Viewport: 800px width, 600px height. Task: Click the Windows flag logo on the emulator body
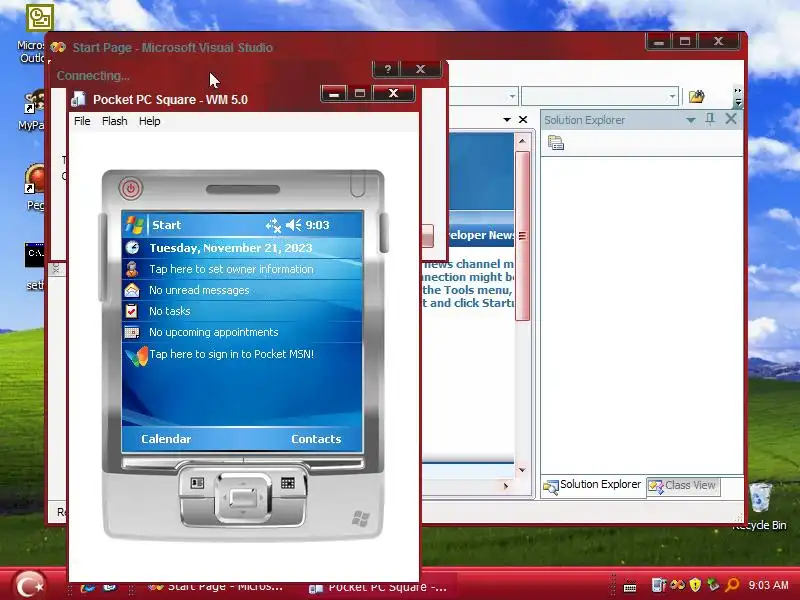361,518
